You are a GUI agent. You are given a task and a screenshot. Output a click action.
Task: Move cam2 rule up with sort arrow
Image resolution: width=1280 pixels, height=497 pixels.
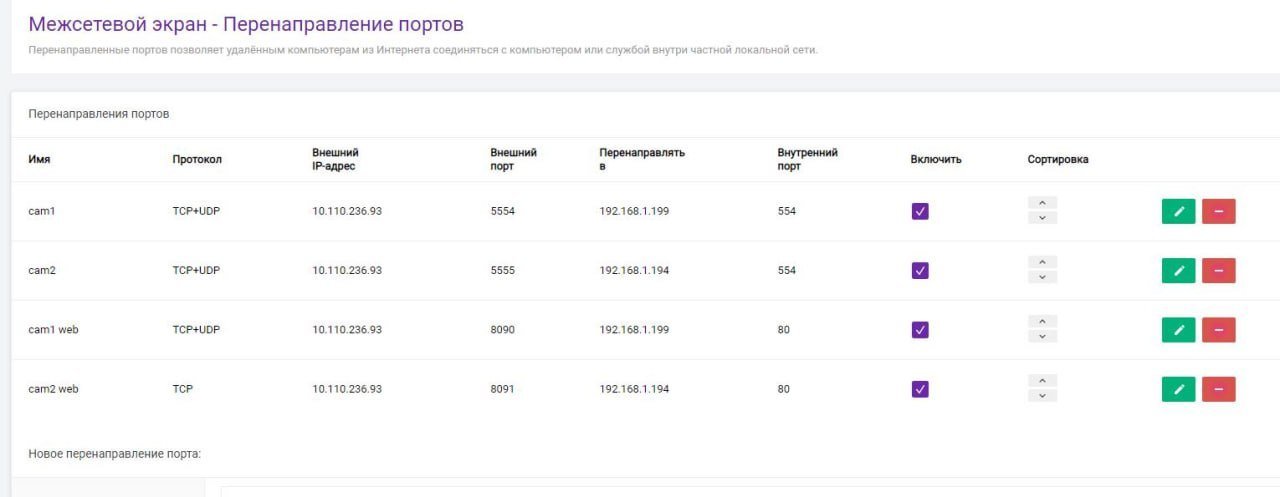click(x=1042, y=263)
